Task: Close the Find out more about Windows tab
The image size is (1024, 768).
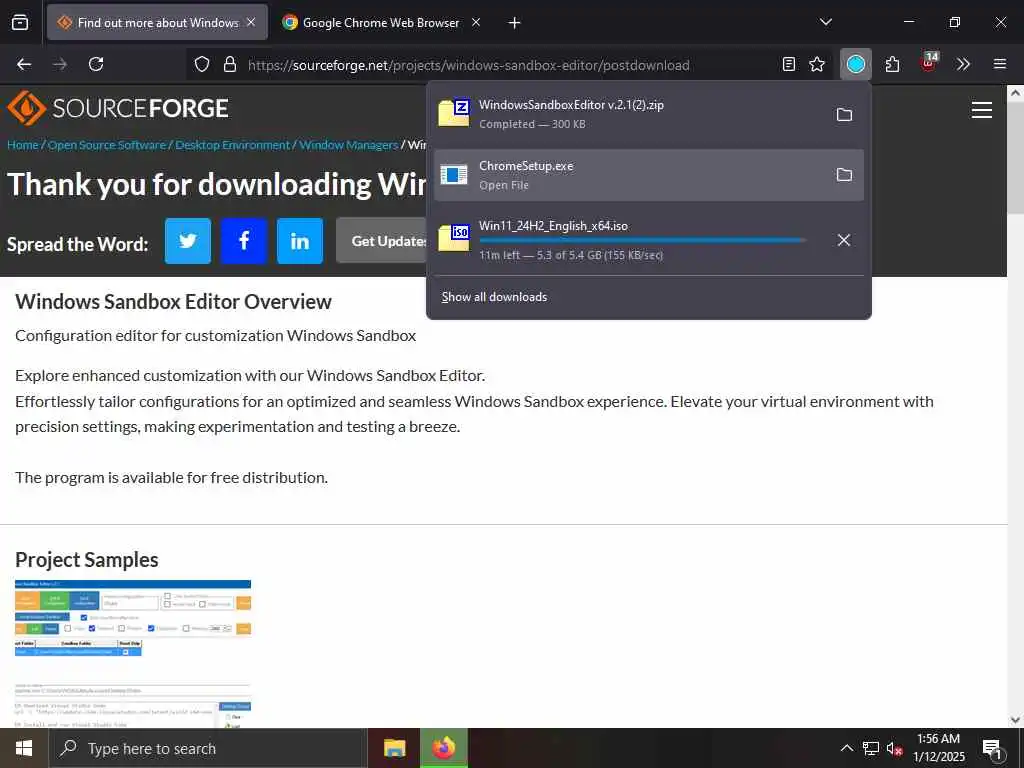Action: (251, 22)
